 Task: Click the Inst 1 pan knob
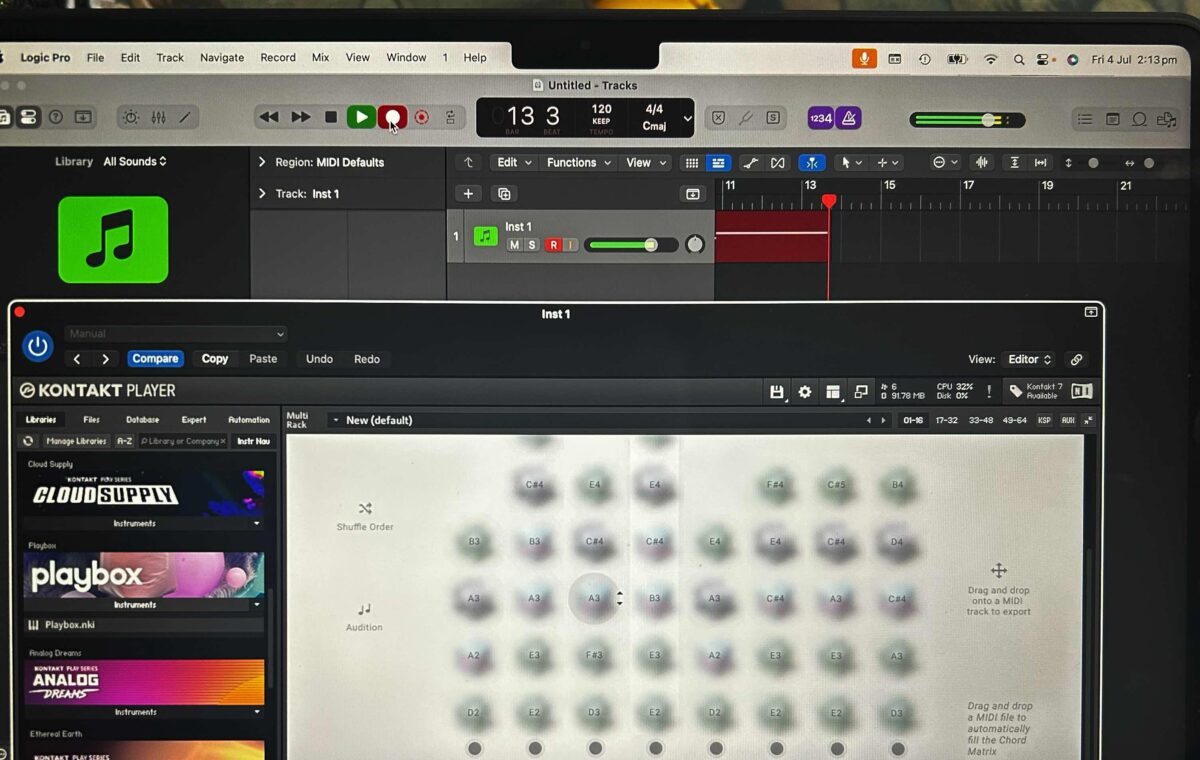click(694, 244)
